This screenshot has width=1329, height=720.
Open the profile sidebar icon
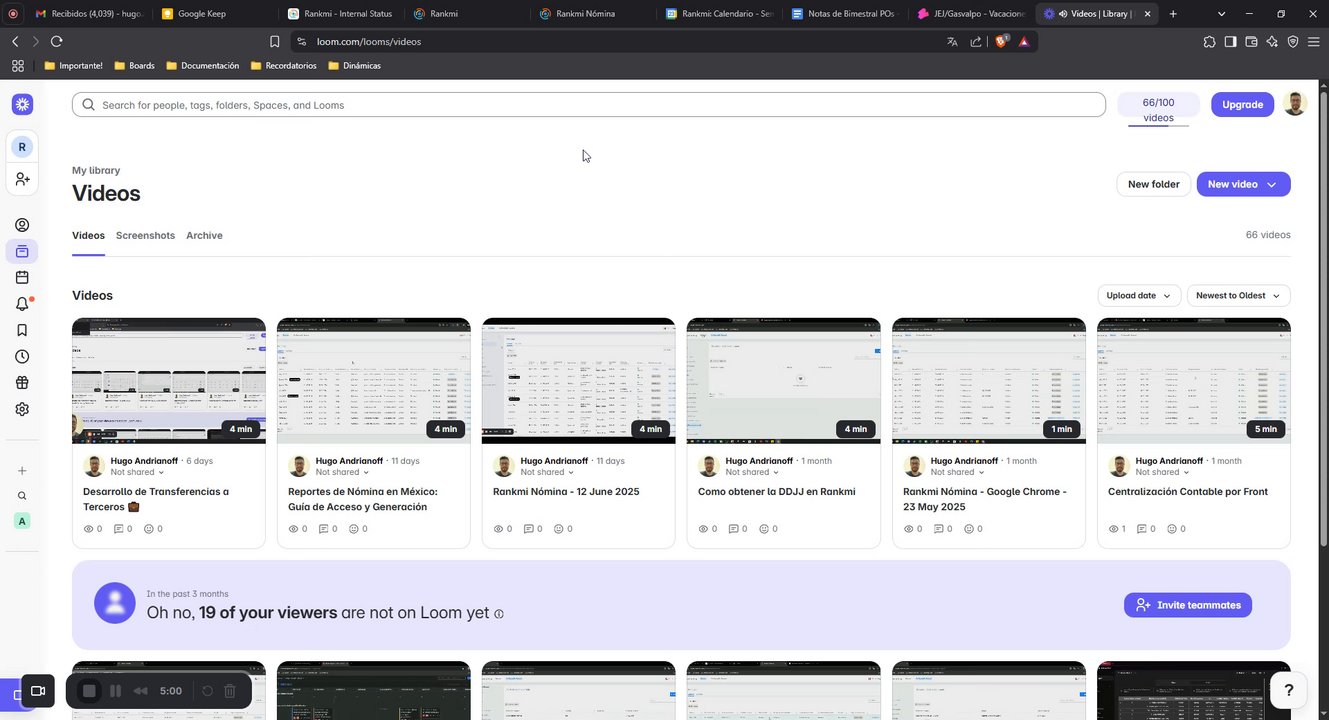22,225
